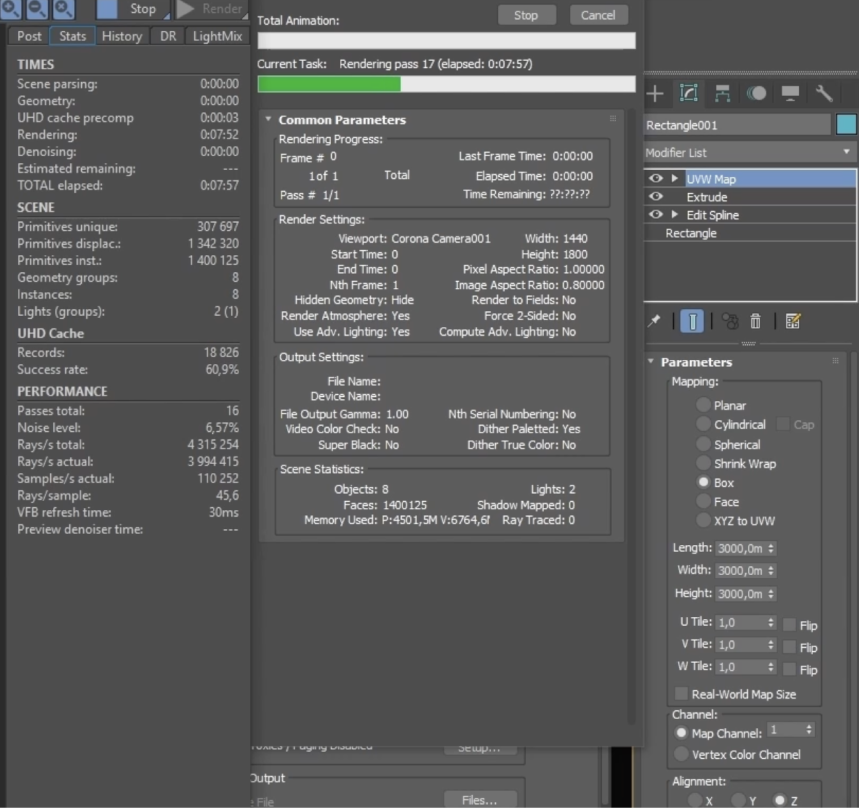Open the Hierarchy panel icon

pyautogui.click(x=722, y=93)
